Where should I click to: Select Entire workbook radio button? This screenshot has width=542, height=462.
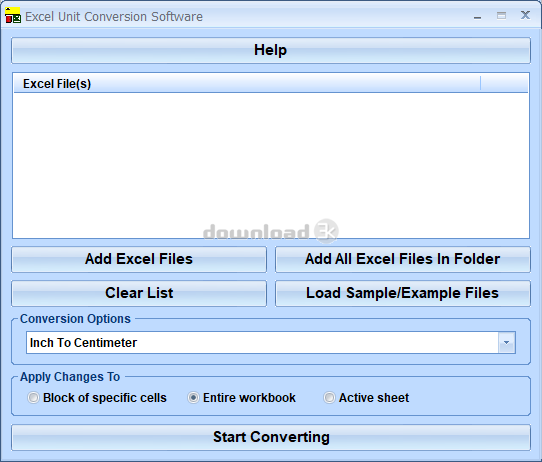click(x=193, y=398)
